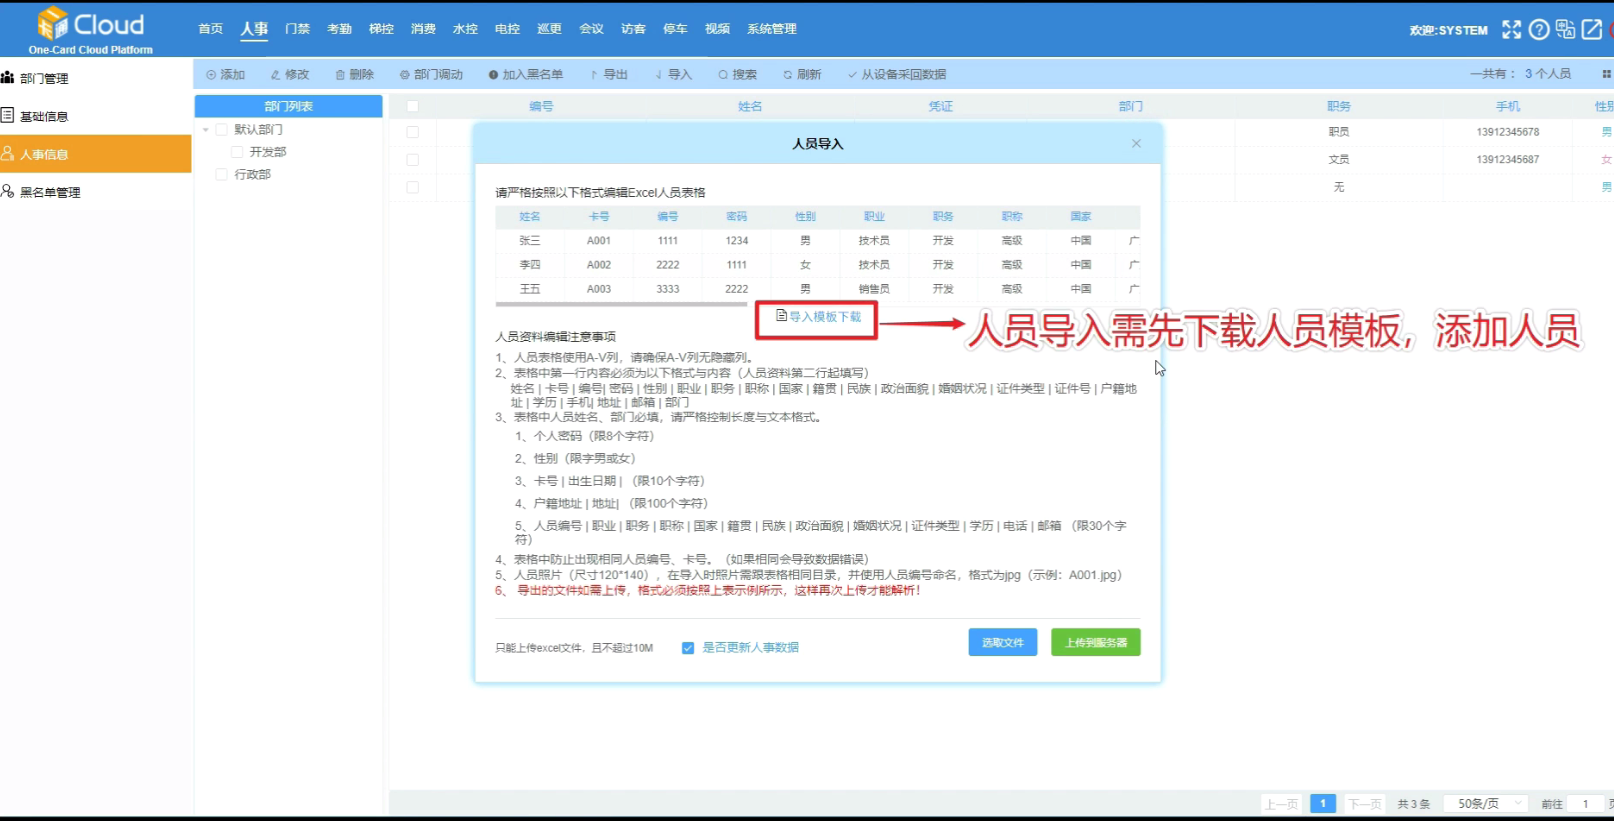The height and width of the screenshot is (821, 1614).
Task: Tick the checkbox of the 13912345687 row
Action: click(x=413, y=159)
